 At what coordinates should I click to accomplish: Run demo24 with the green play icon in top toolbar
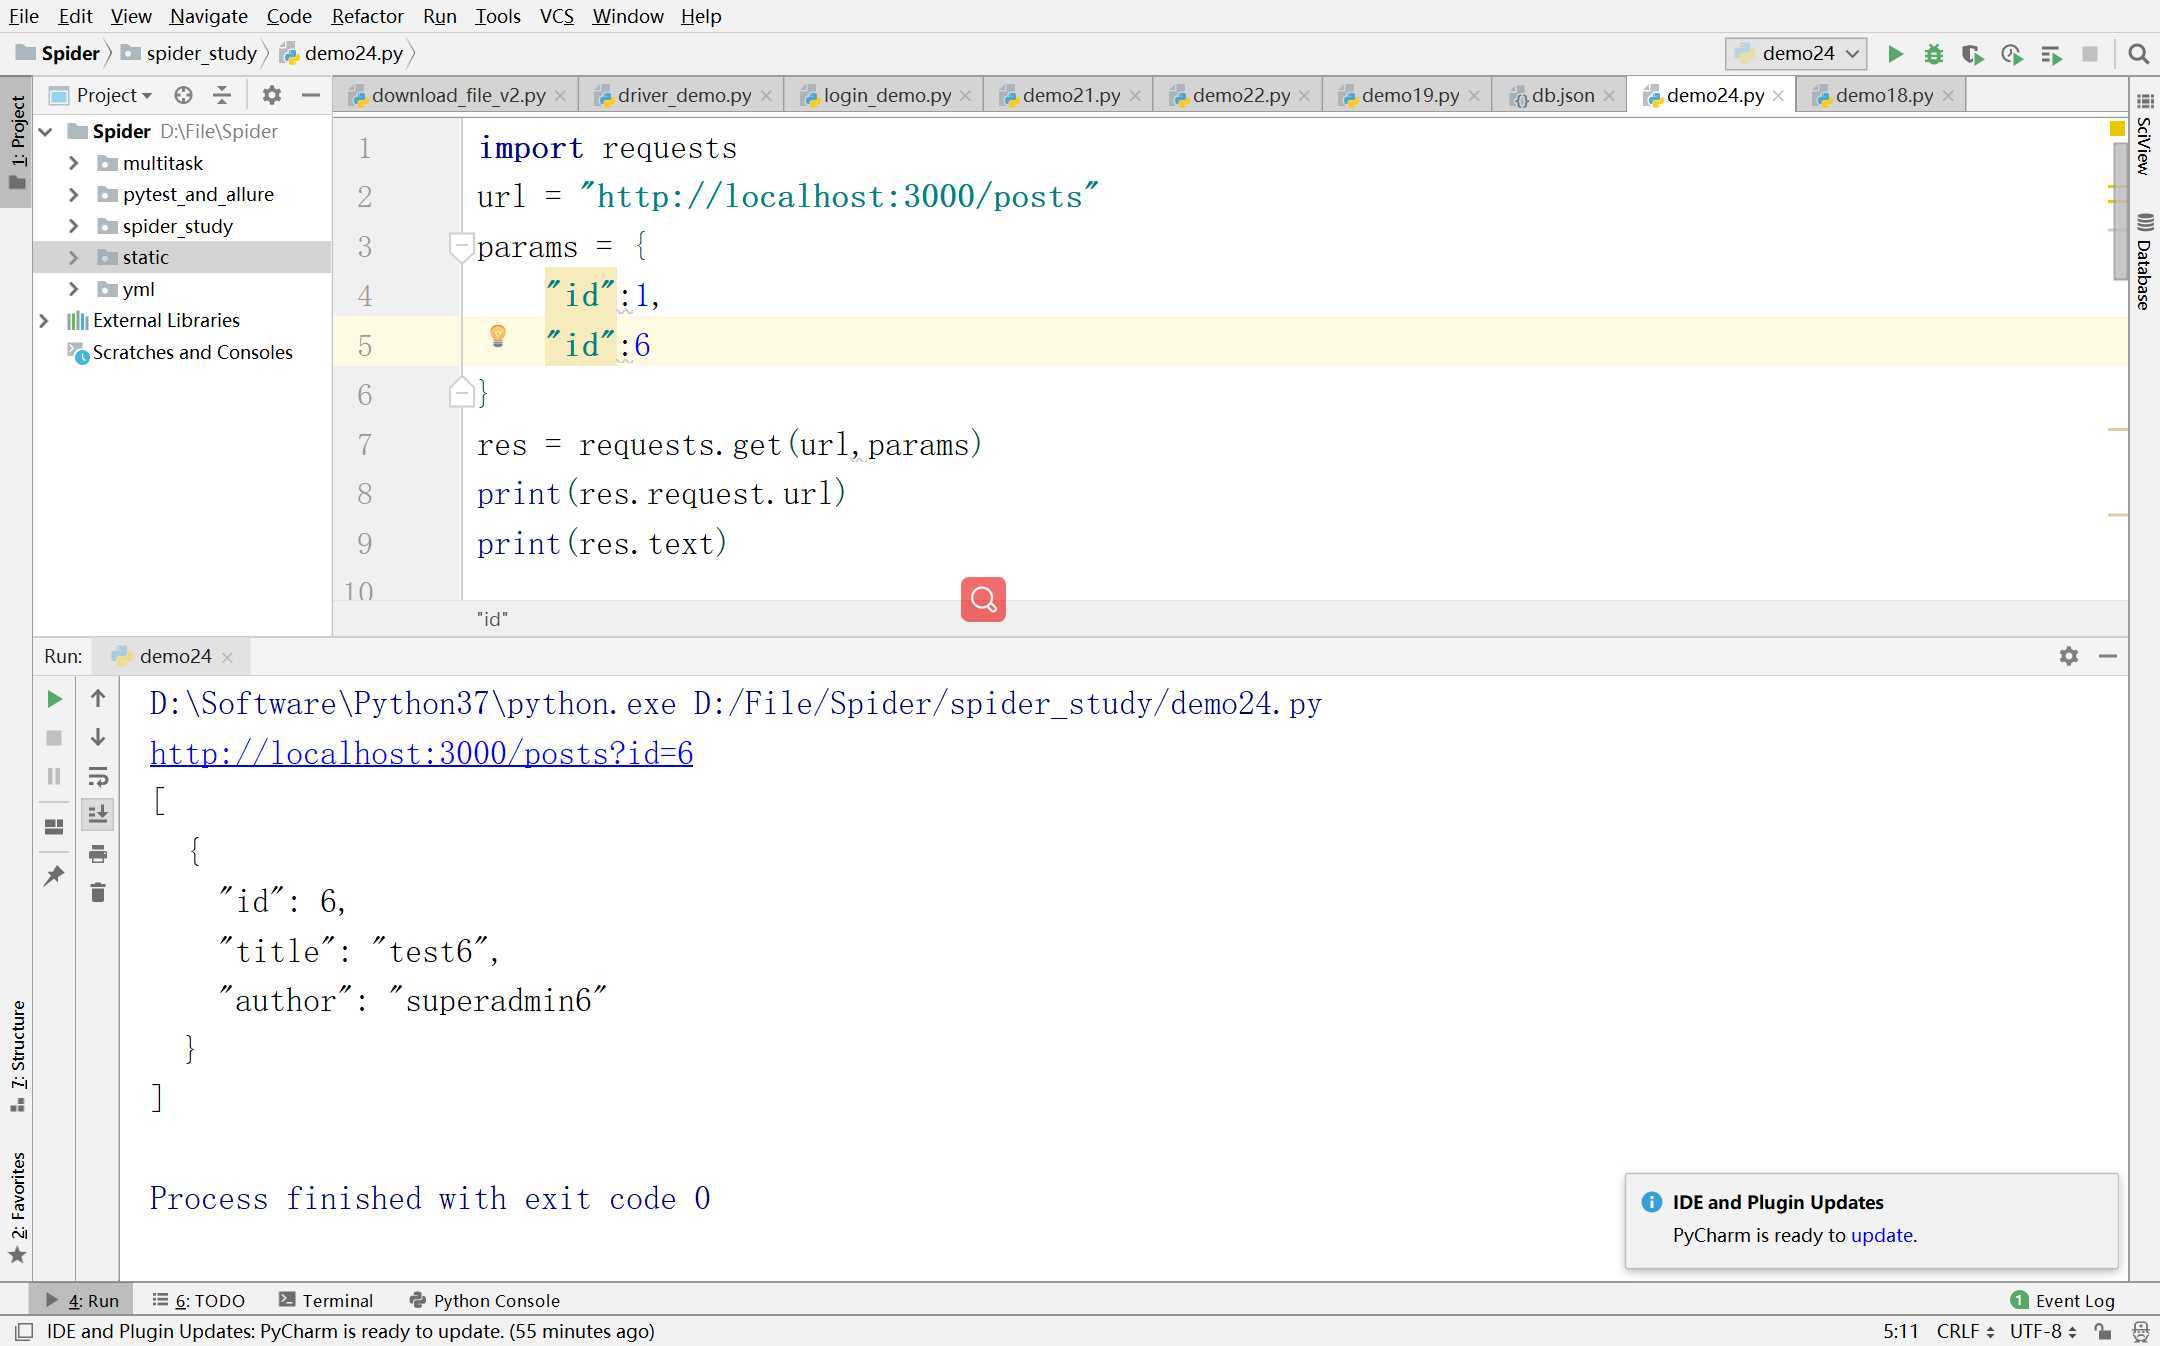pyautogui.click(x=1895, y=54)
